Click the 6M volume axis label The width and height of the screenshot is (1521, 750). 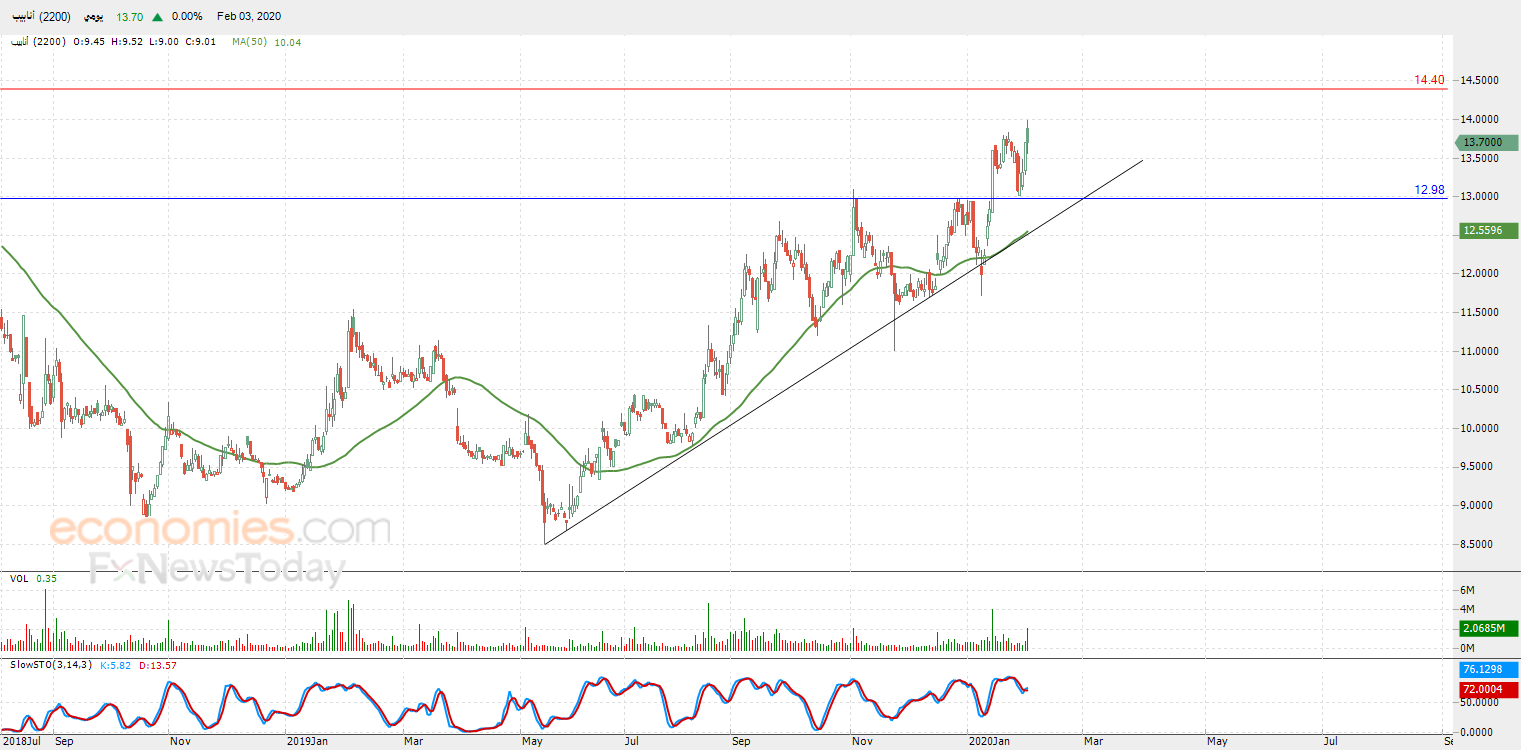click(1469, 591)
